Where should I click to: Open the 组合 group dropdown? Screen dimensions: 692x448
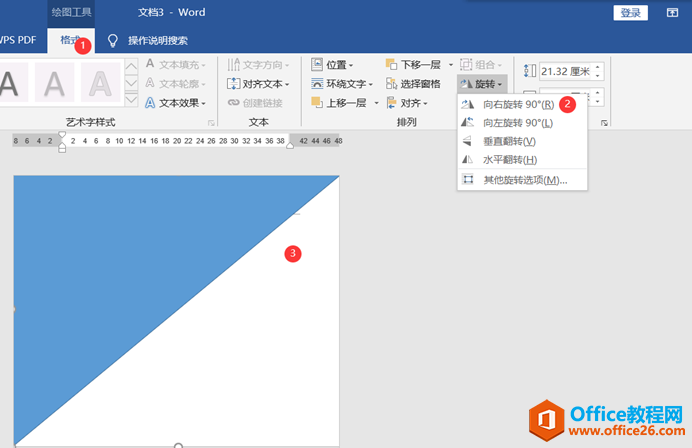481,65
